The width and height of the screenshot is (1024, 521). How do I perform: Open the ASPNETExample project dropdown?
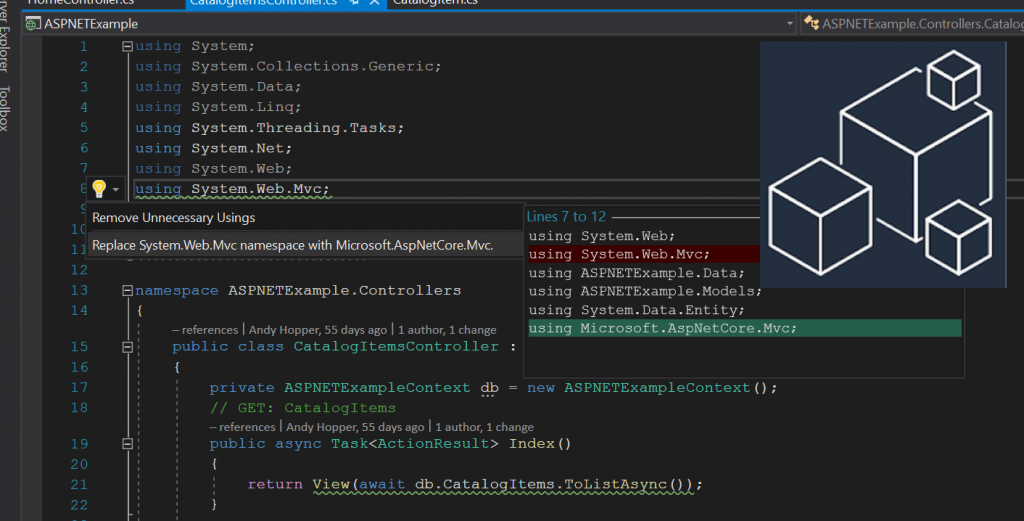(x=790, y=23)
